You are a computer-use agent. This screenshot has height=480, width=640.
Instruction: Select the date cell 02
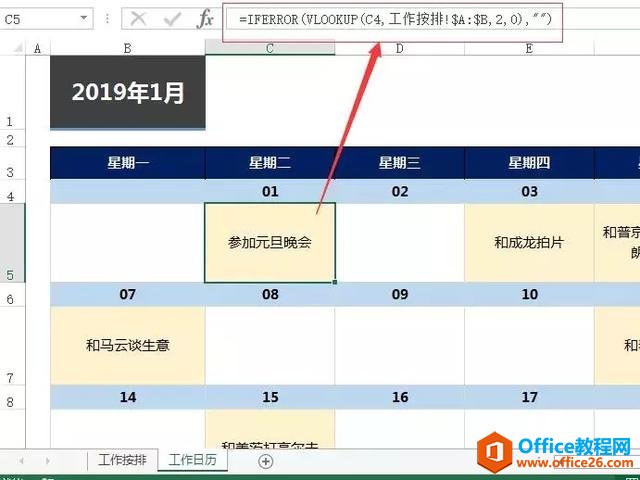click(400, 191)
